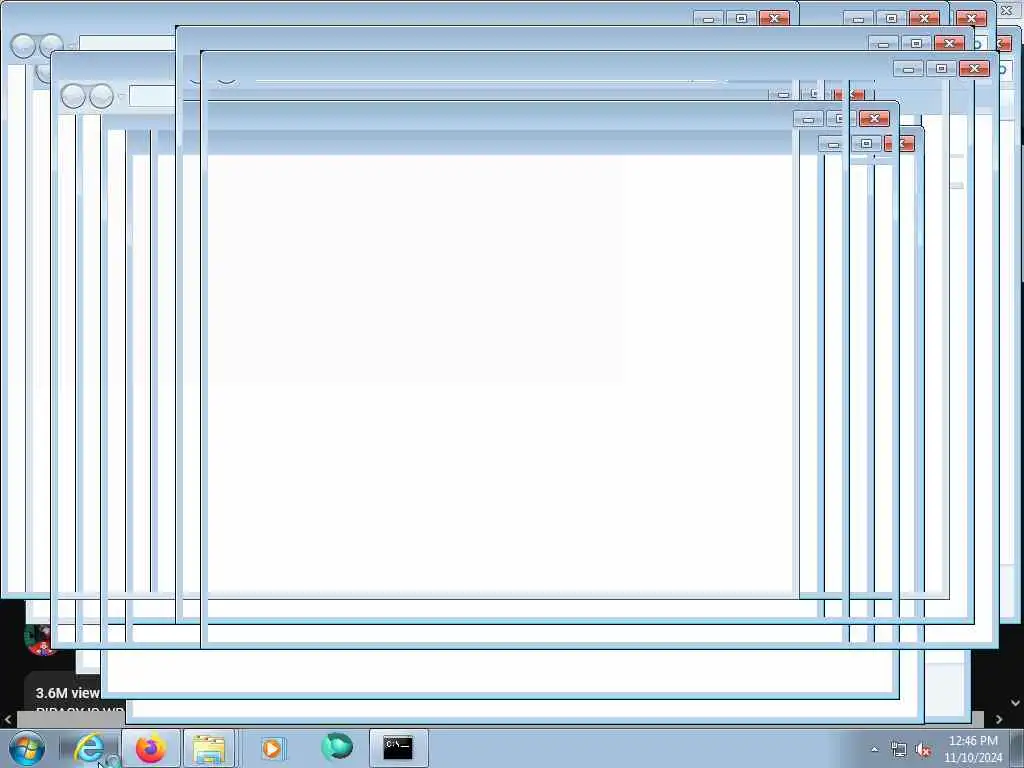Screen dimensions: 1024x768
Task: Minimize the frontmost blank window
Action: pyautogui.click(x=908, y=68)
